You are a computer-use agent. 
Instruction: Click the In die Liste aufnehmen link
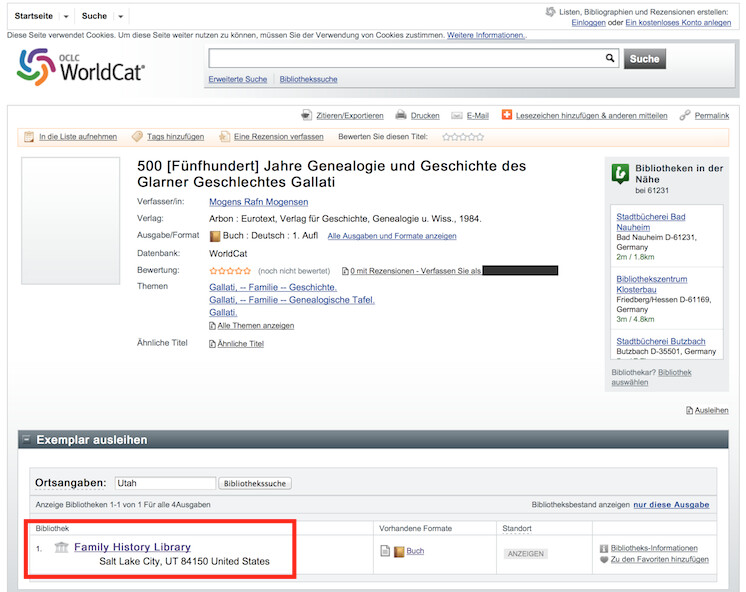(78, 137)
